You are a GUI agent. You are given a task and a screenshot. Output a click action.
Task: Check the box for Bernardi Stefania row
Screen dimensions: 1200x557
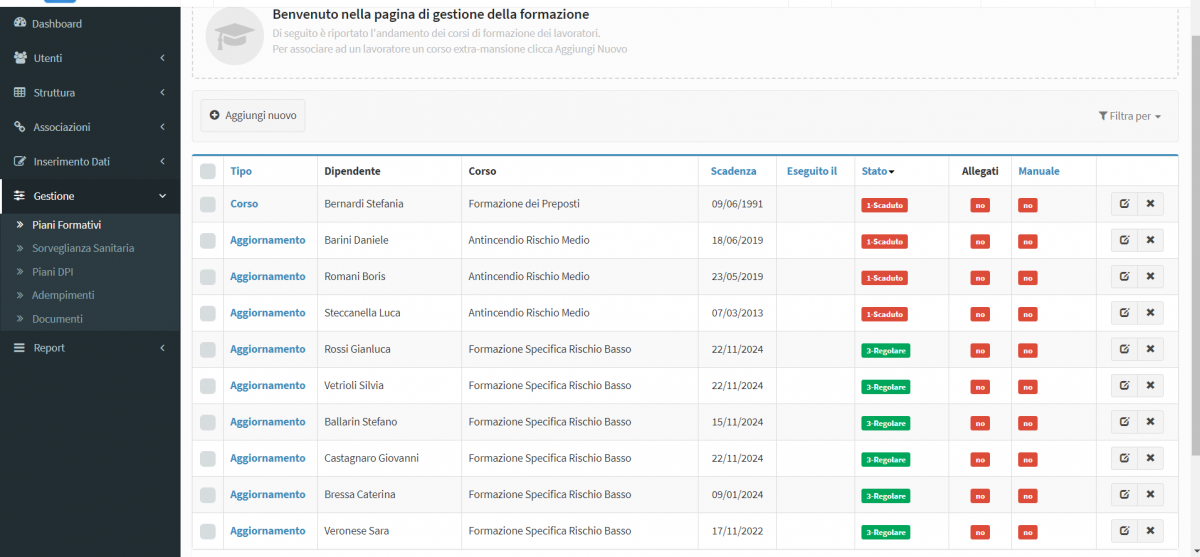tap(208, 204)
